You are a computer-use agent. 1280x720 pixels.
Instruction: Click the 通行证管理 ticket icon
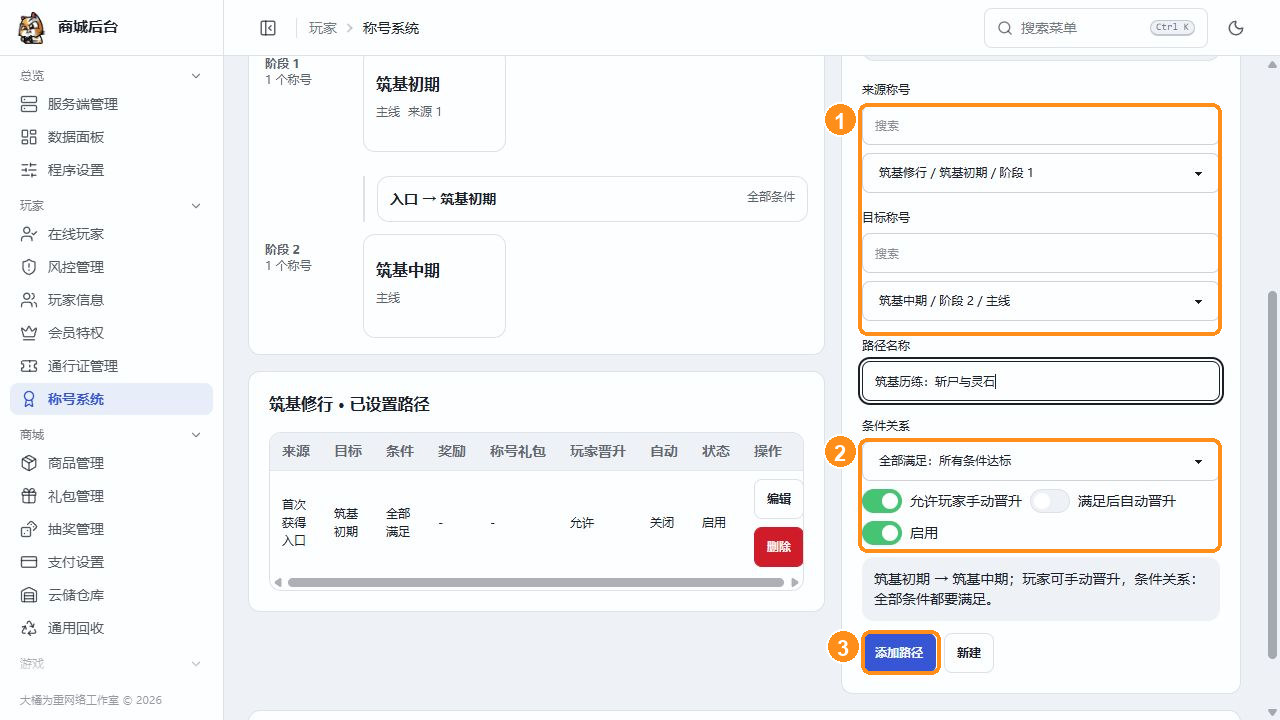click(x=29, y=366)
